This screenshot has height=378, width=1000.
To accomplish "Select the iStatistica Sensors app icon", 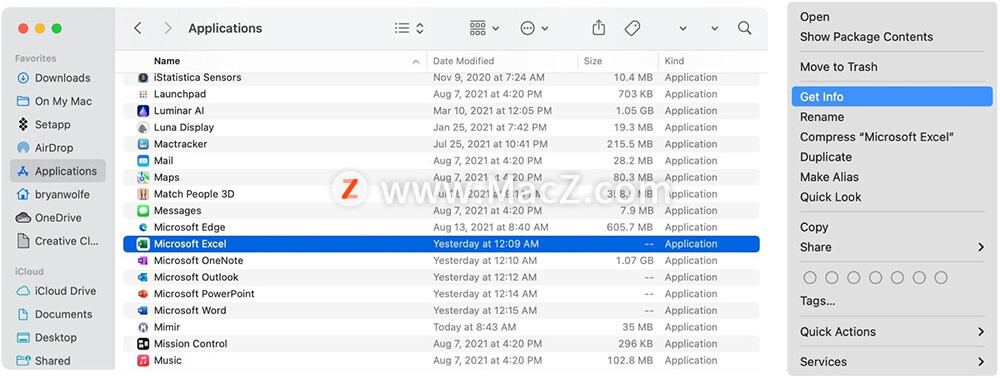I will [x=143, y=77].
